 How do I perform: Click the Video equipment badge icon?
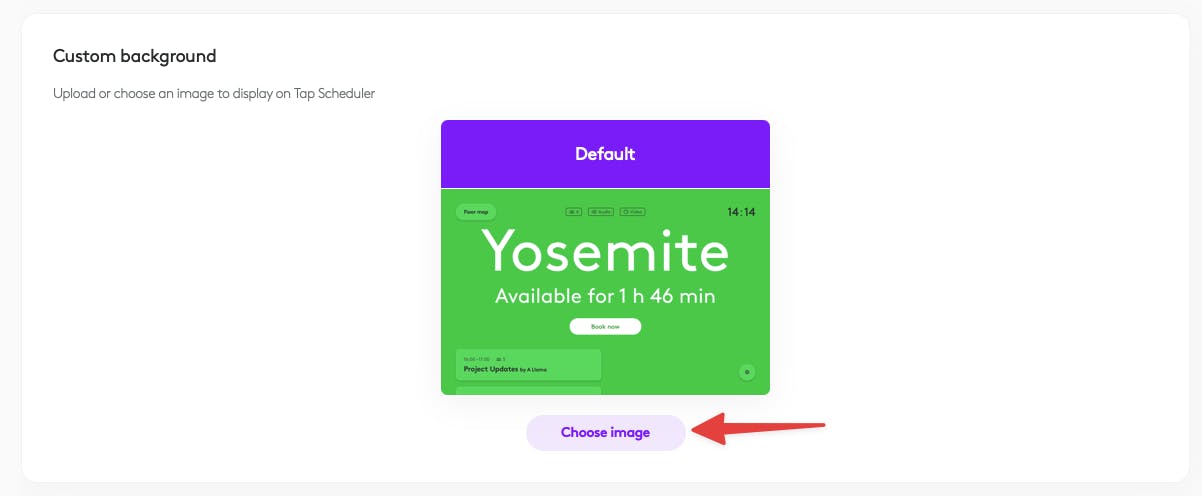pyautogui.click(x=633, y=212)
